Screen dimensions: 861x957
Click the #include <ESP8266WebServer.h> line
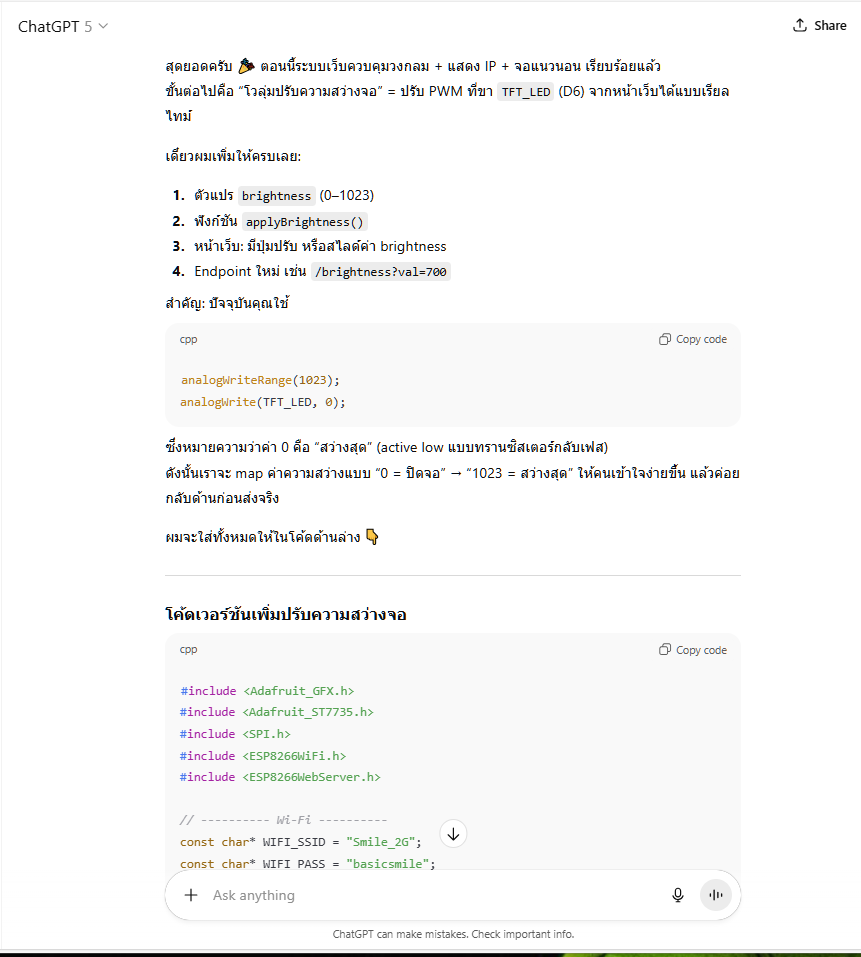[280, 777]
